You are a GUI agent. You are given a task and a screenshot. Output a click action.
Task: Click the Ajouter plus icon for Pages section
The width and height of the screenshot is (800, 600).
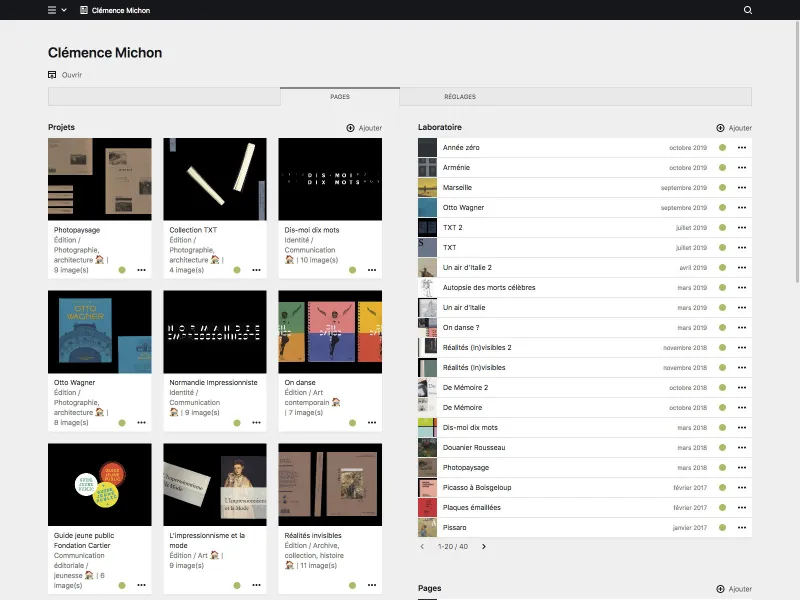coord(720,589)
